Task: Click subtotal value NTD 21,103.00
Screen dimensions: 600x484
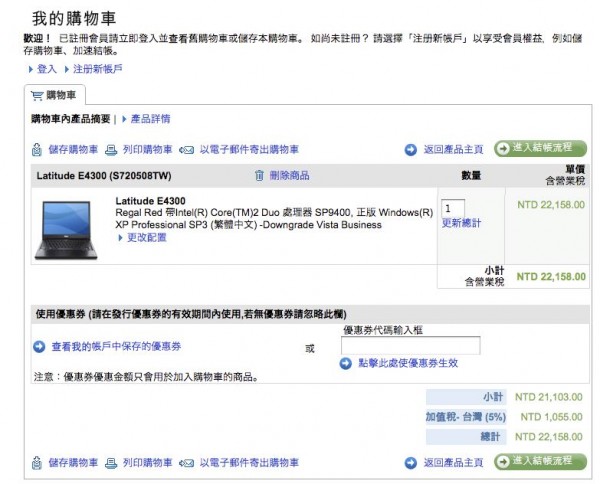Action: [549, 397]
